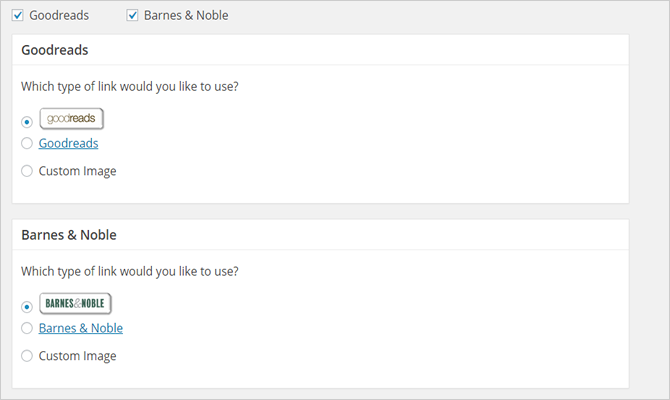Viewport: 670px width, 400px height.
Task: Click link type question in Barnes & Noble panel
Action: 130,271
